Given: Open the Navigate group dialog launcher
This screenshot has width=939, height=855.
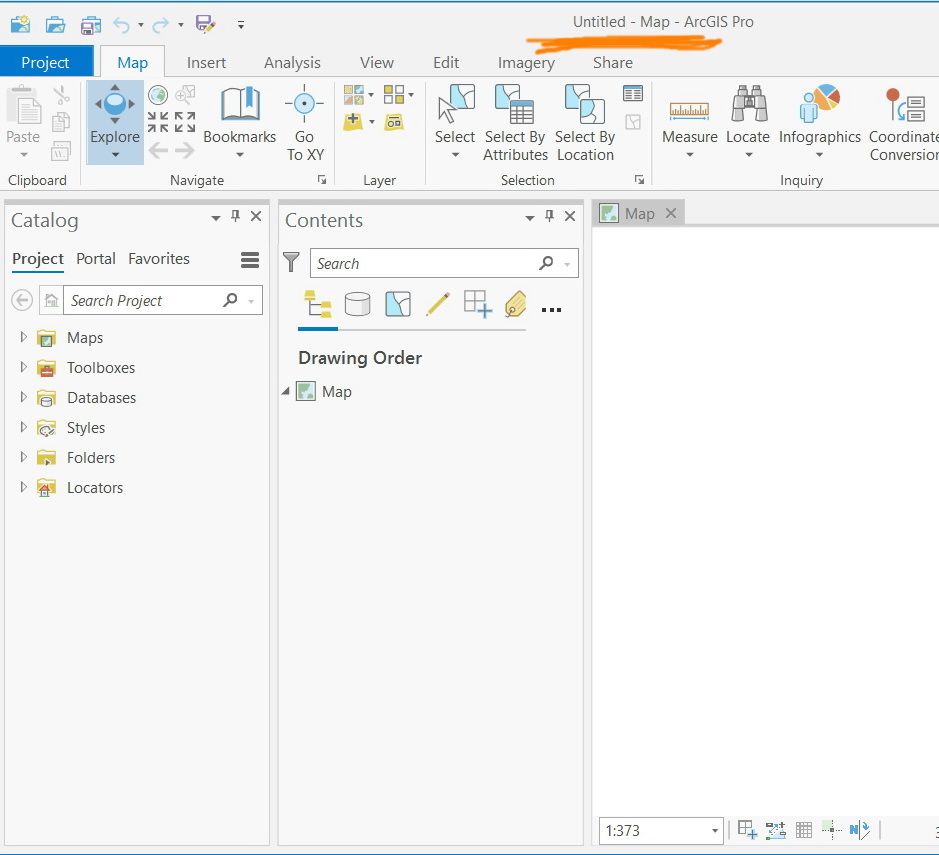Looking at the screenshot, I should click(x=322, y=180).
